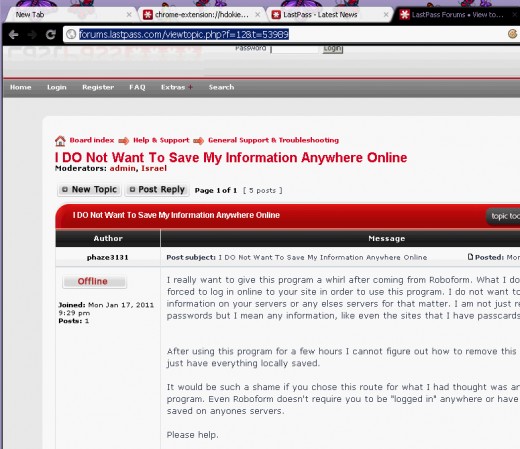This screenshot has height=449, width=520.
Task: Open the Login menu item
Action: click(x=57, y=87)
